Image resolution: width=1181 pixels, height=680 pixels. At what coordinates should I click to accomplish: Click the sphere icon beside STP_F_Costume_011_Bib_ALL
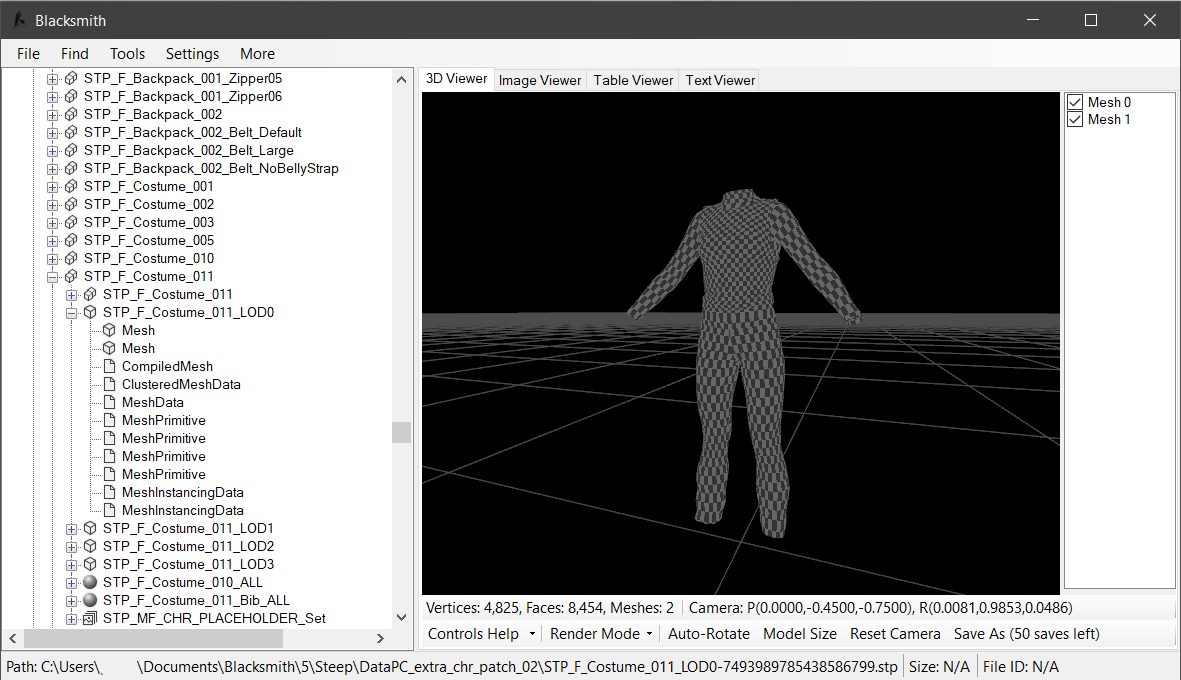(x=90, y=600)
